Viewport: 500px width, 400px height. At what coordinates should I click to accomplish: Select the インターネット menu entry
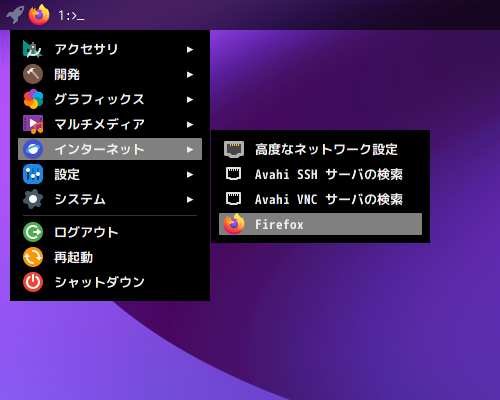click(110, 149)
